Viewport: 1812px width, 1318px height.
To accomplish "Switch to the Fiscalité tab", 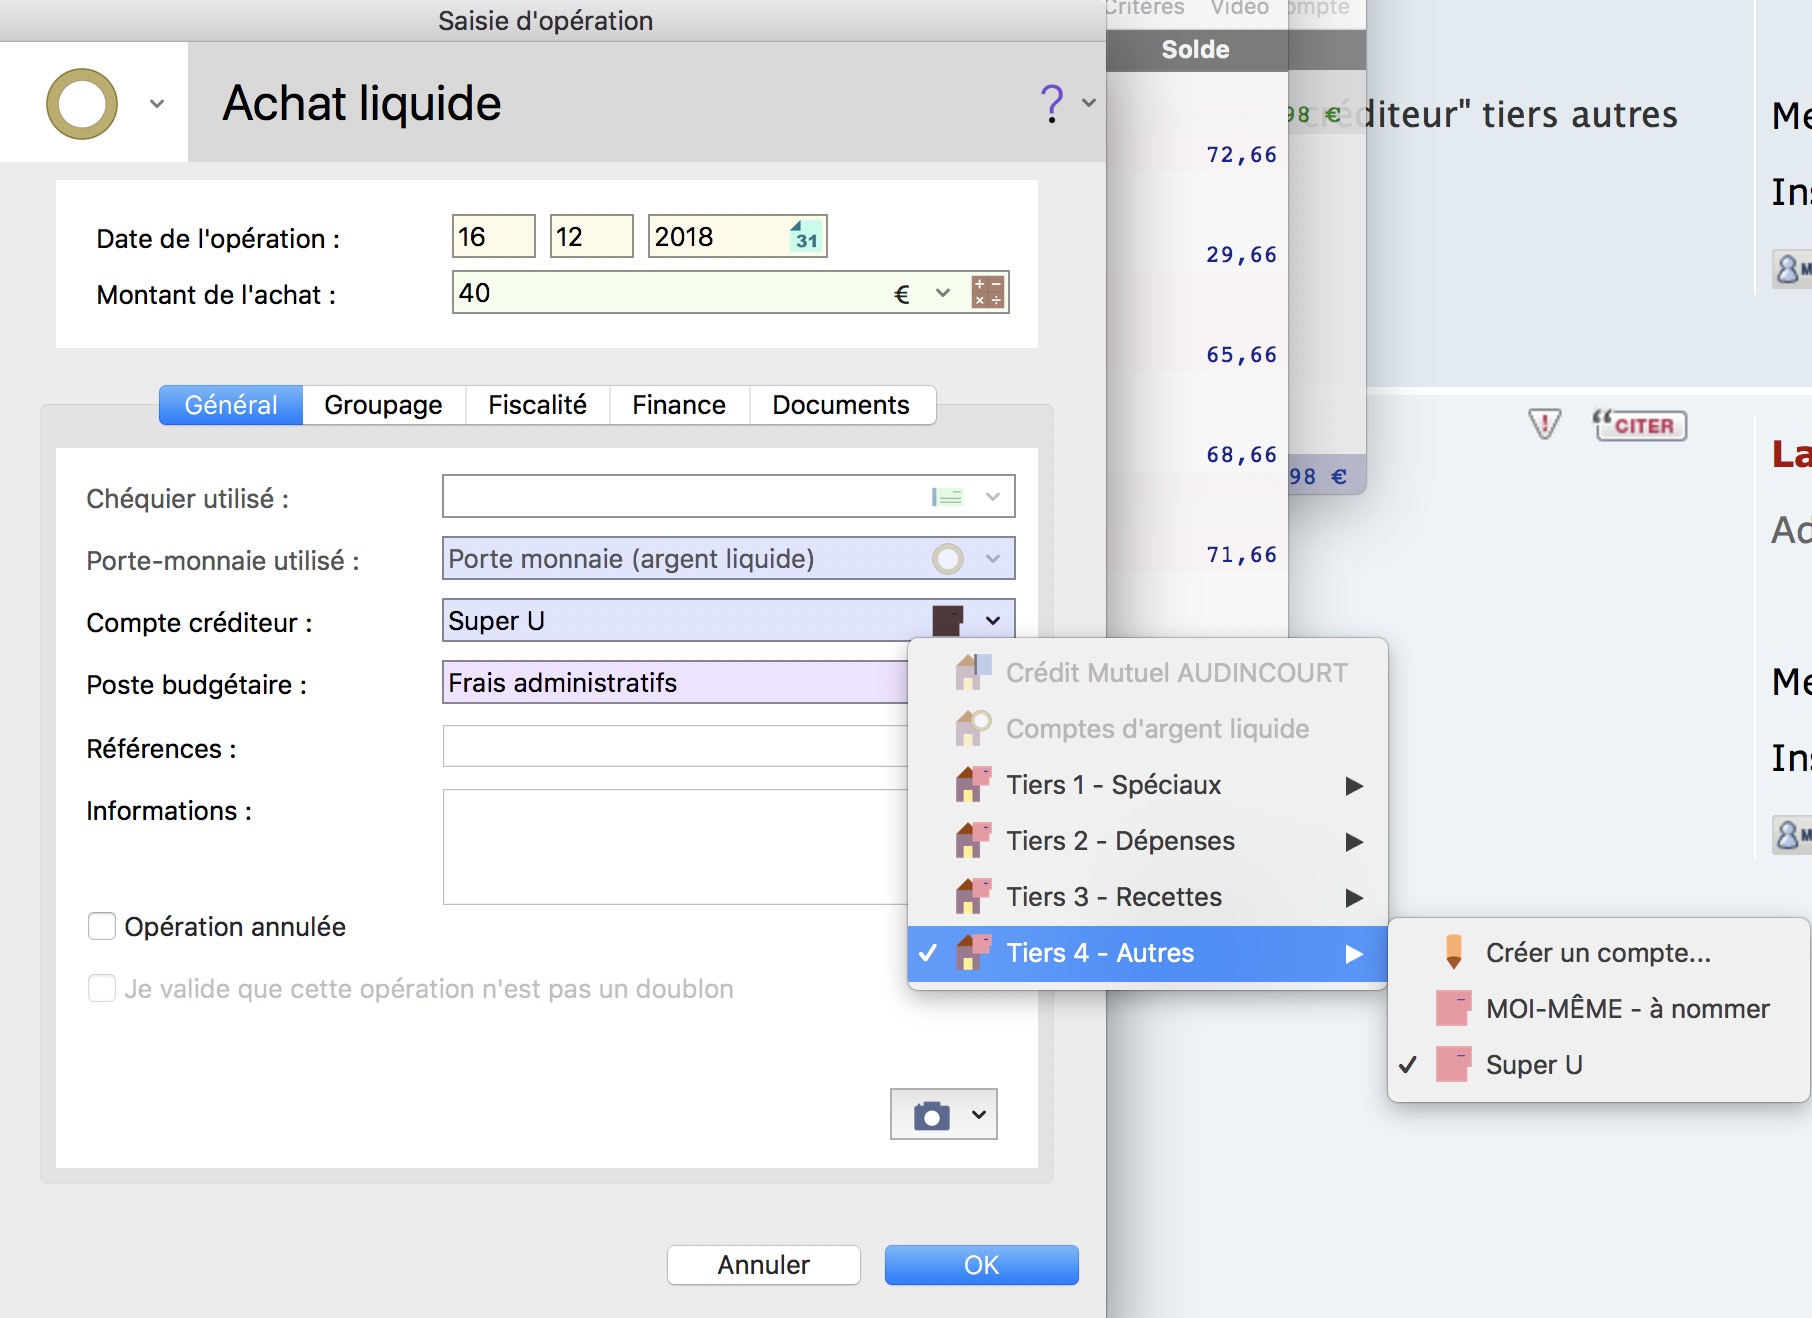I will (x=537, y=405).
